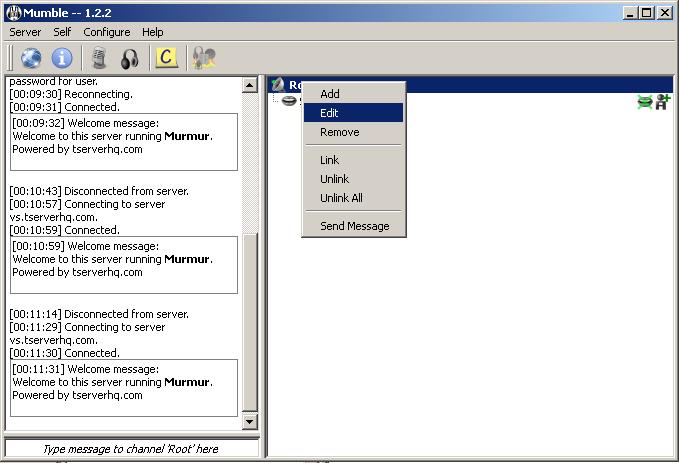This screenshot has height=463, width=679.
Task: Choose Send Message in the context menu
Action: click(x=353, y=226)
